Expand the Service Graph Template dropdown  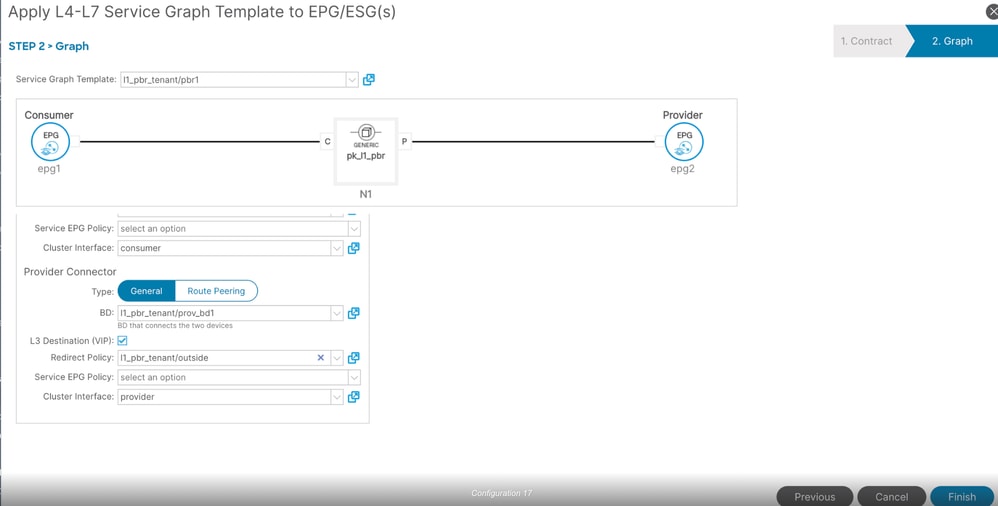pyautogui.click(x=352, y=80)
